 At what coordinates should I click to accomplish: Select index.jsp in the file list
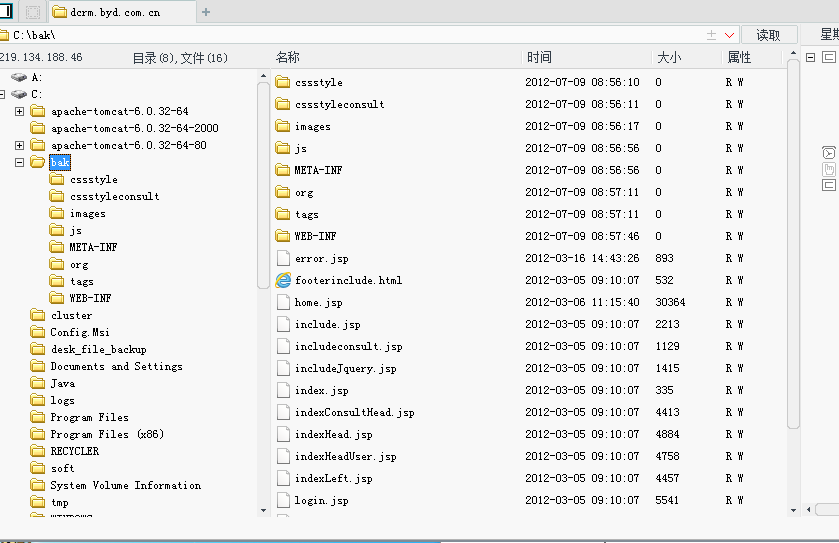[322, 391]
